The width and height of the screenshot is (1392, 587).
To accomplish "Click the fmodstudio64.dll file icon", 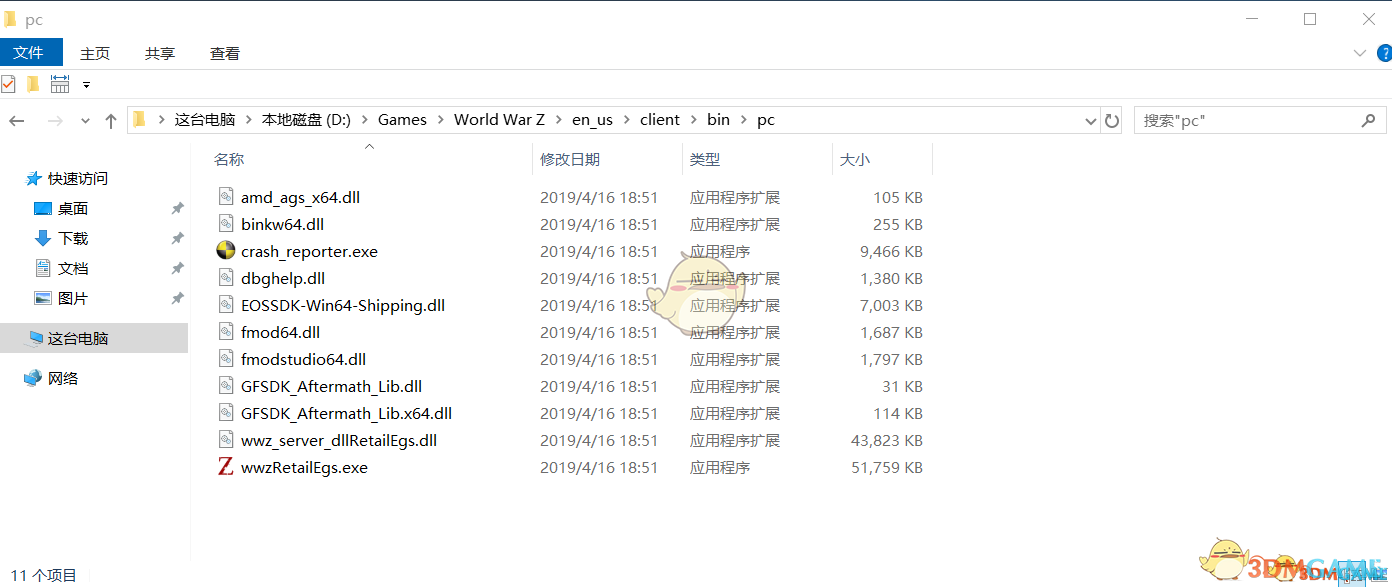I will tap(226, 359).
